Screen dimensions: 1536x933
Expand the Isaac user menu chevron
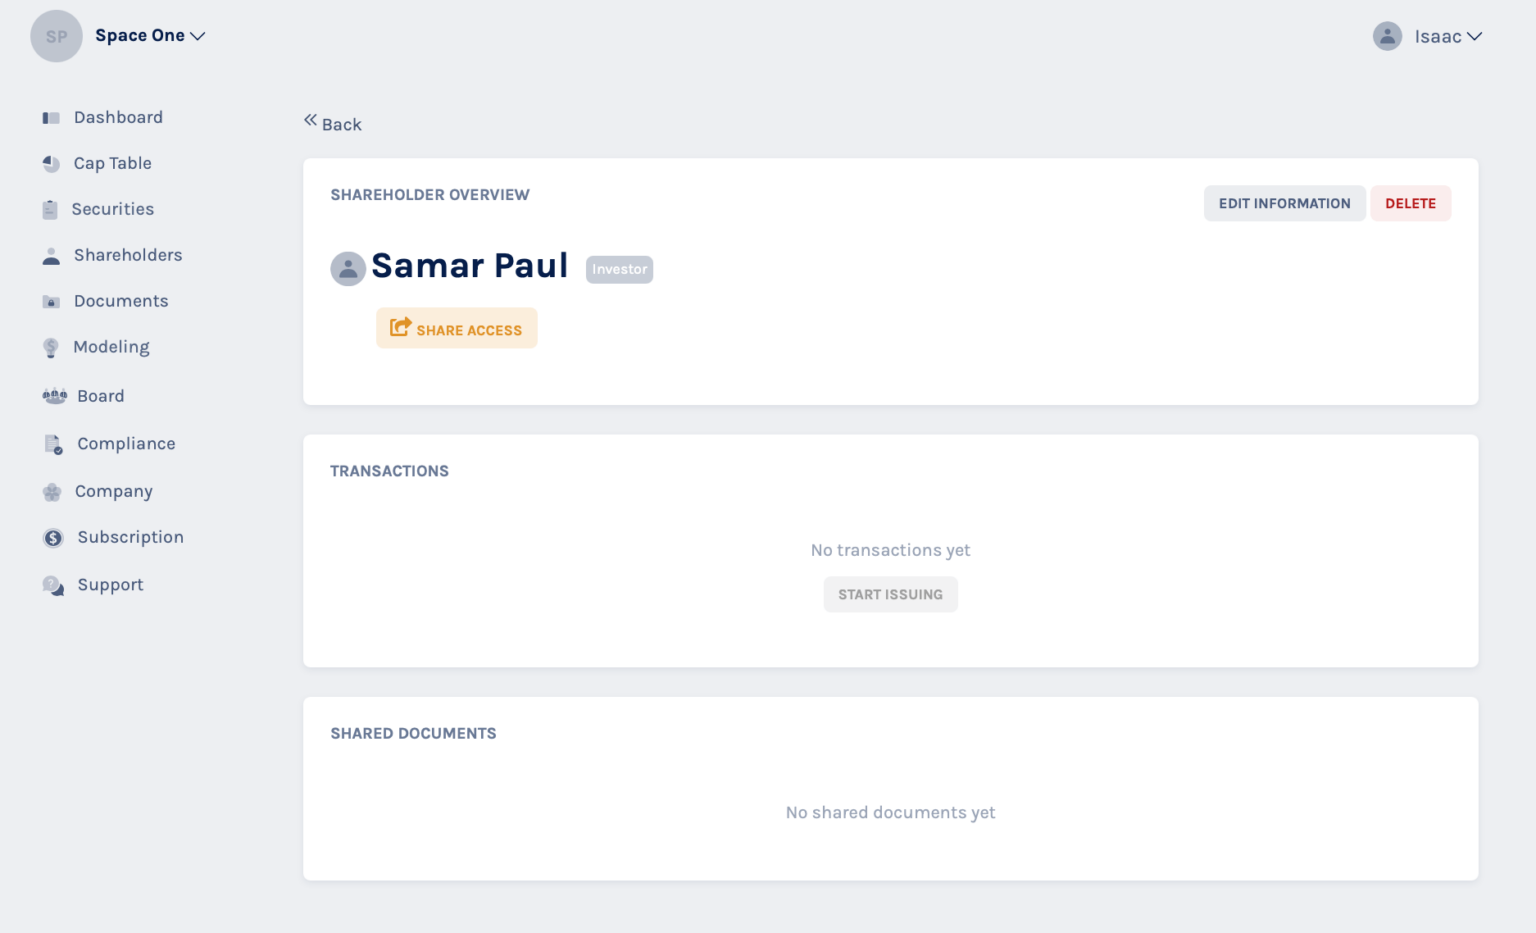pos(1474,36)
